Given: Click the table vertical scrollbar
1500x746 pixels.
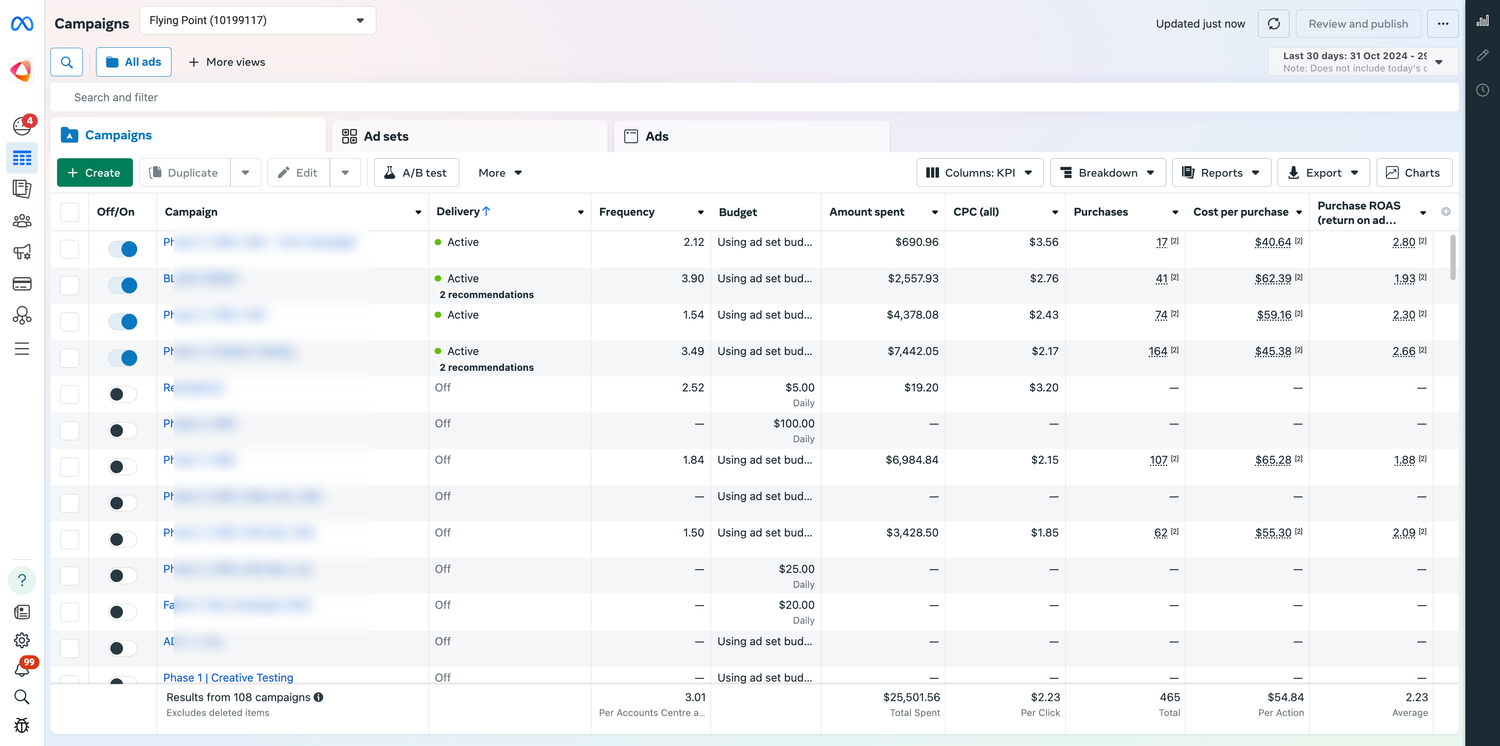Looking at the screenshot, I should point(1454,258).
